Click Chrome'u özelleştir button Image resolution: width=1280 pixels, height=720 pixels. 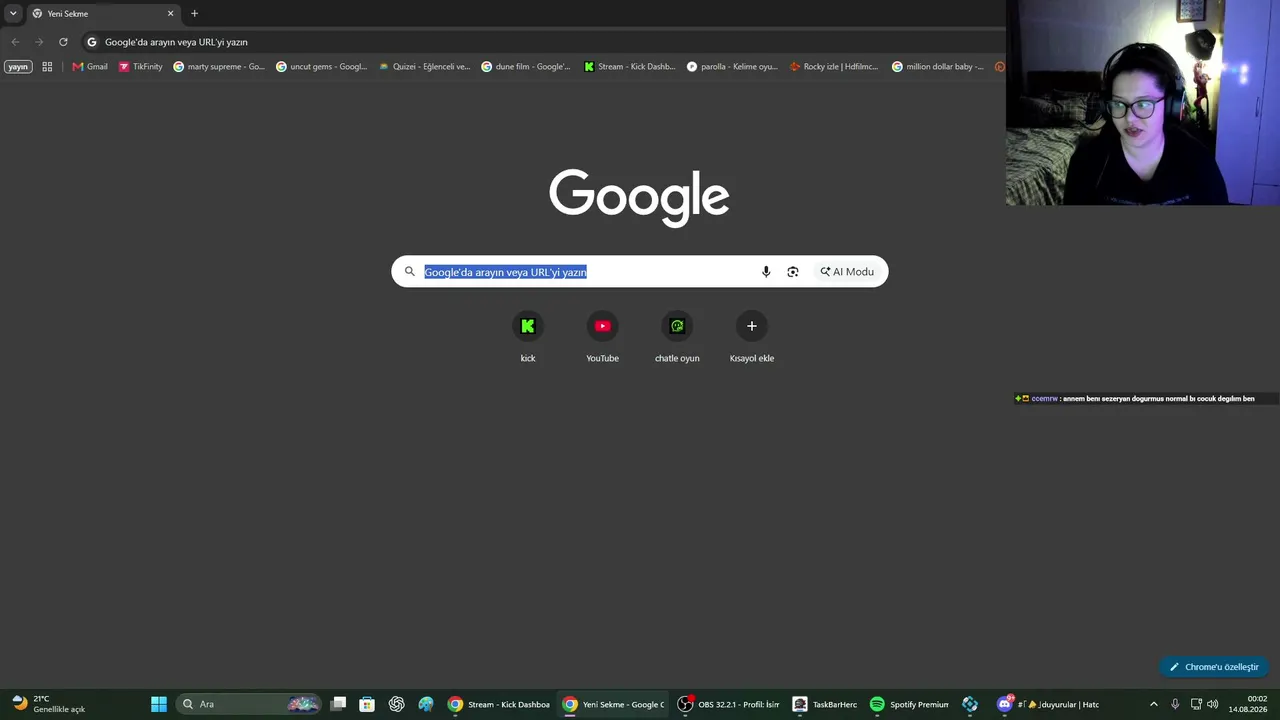1214,667
